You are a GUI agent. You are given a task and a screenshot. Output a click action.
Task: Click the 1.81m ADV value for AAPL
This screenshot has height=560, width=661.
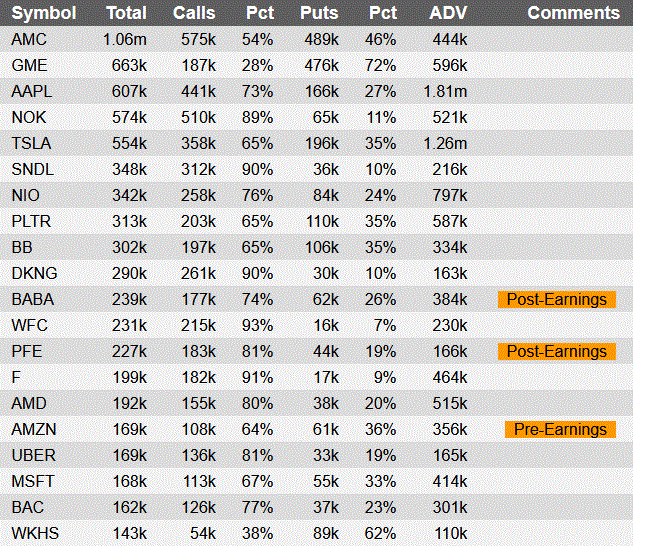click(445, 91)
